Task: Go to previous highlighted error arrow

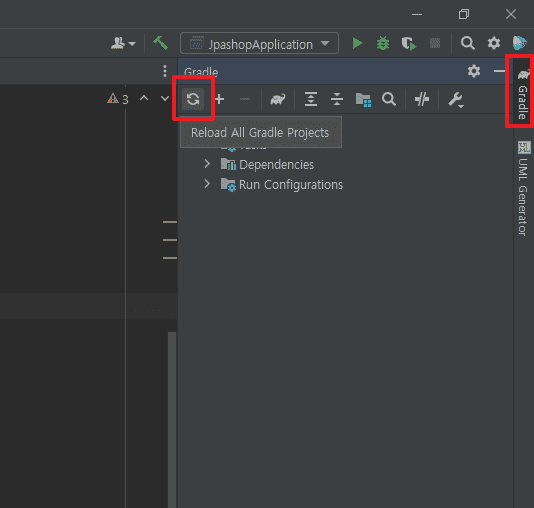Action: click(x=144, y=99)
